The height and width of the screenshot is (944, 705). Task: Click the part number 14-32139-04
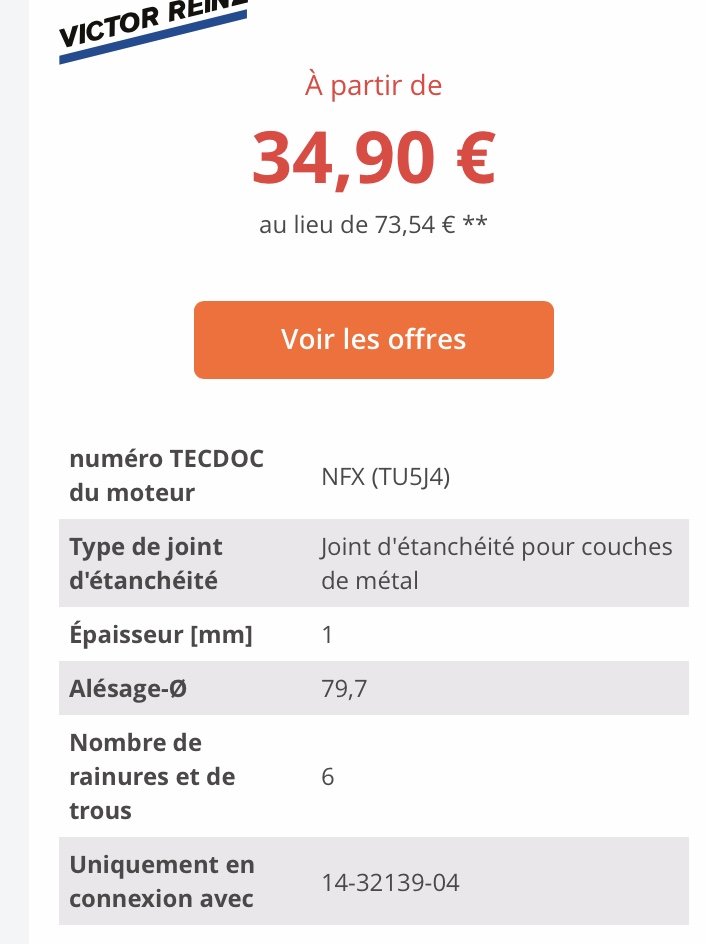pyautogui.click(x=390, y=883)
